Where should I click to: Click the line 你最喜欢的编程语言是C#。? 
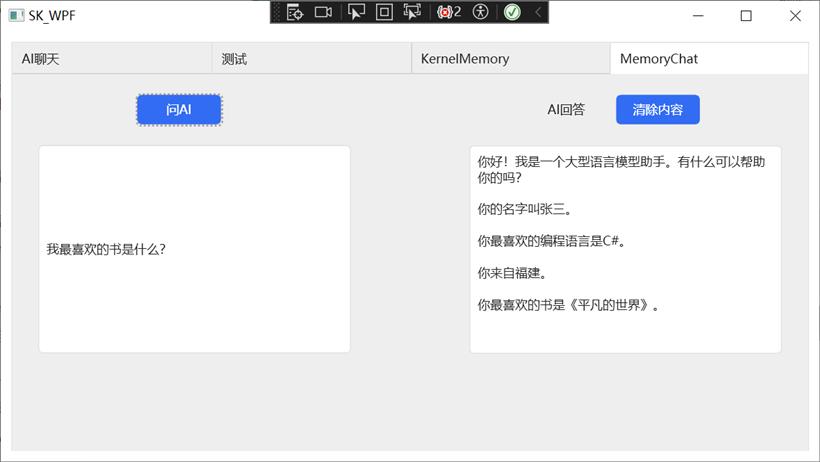pos(552,241)
